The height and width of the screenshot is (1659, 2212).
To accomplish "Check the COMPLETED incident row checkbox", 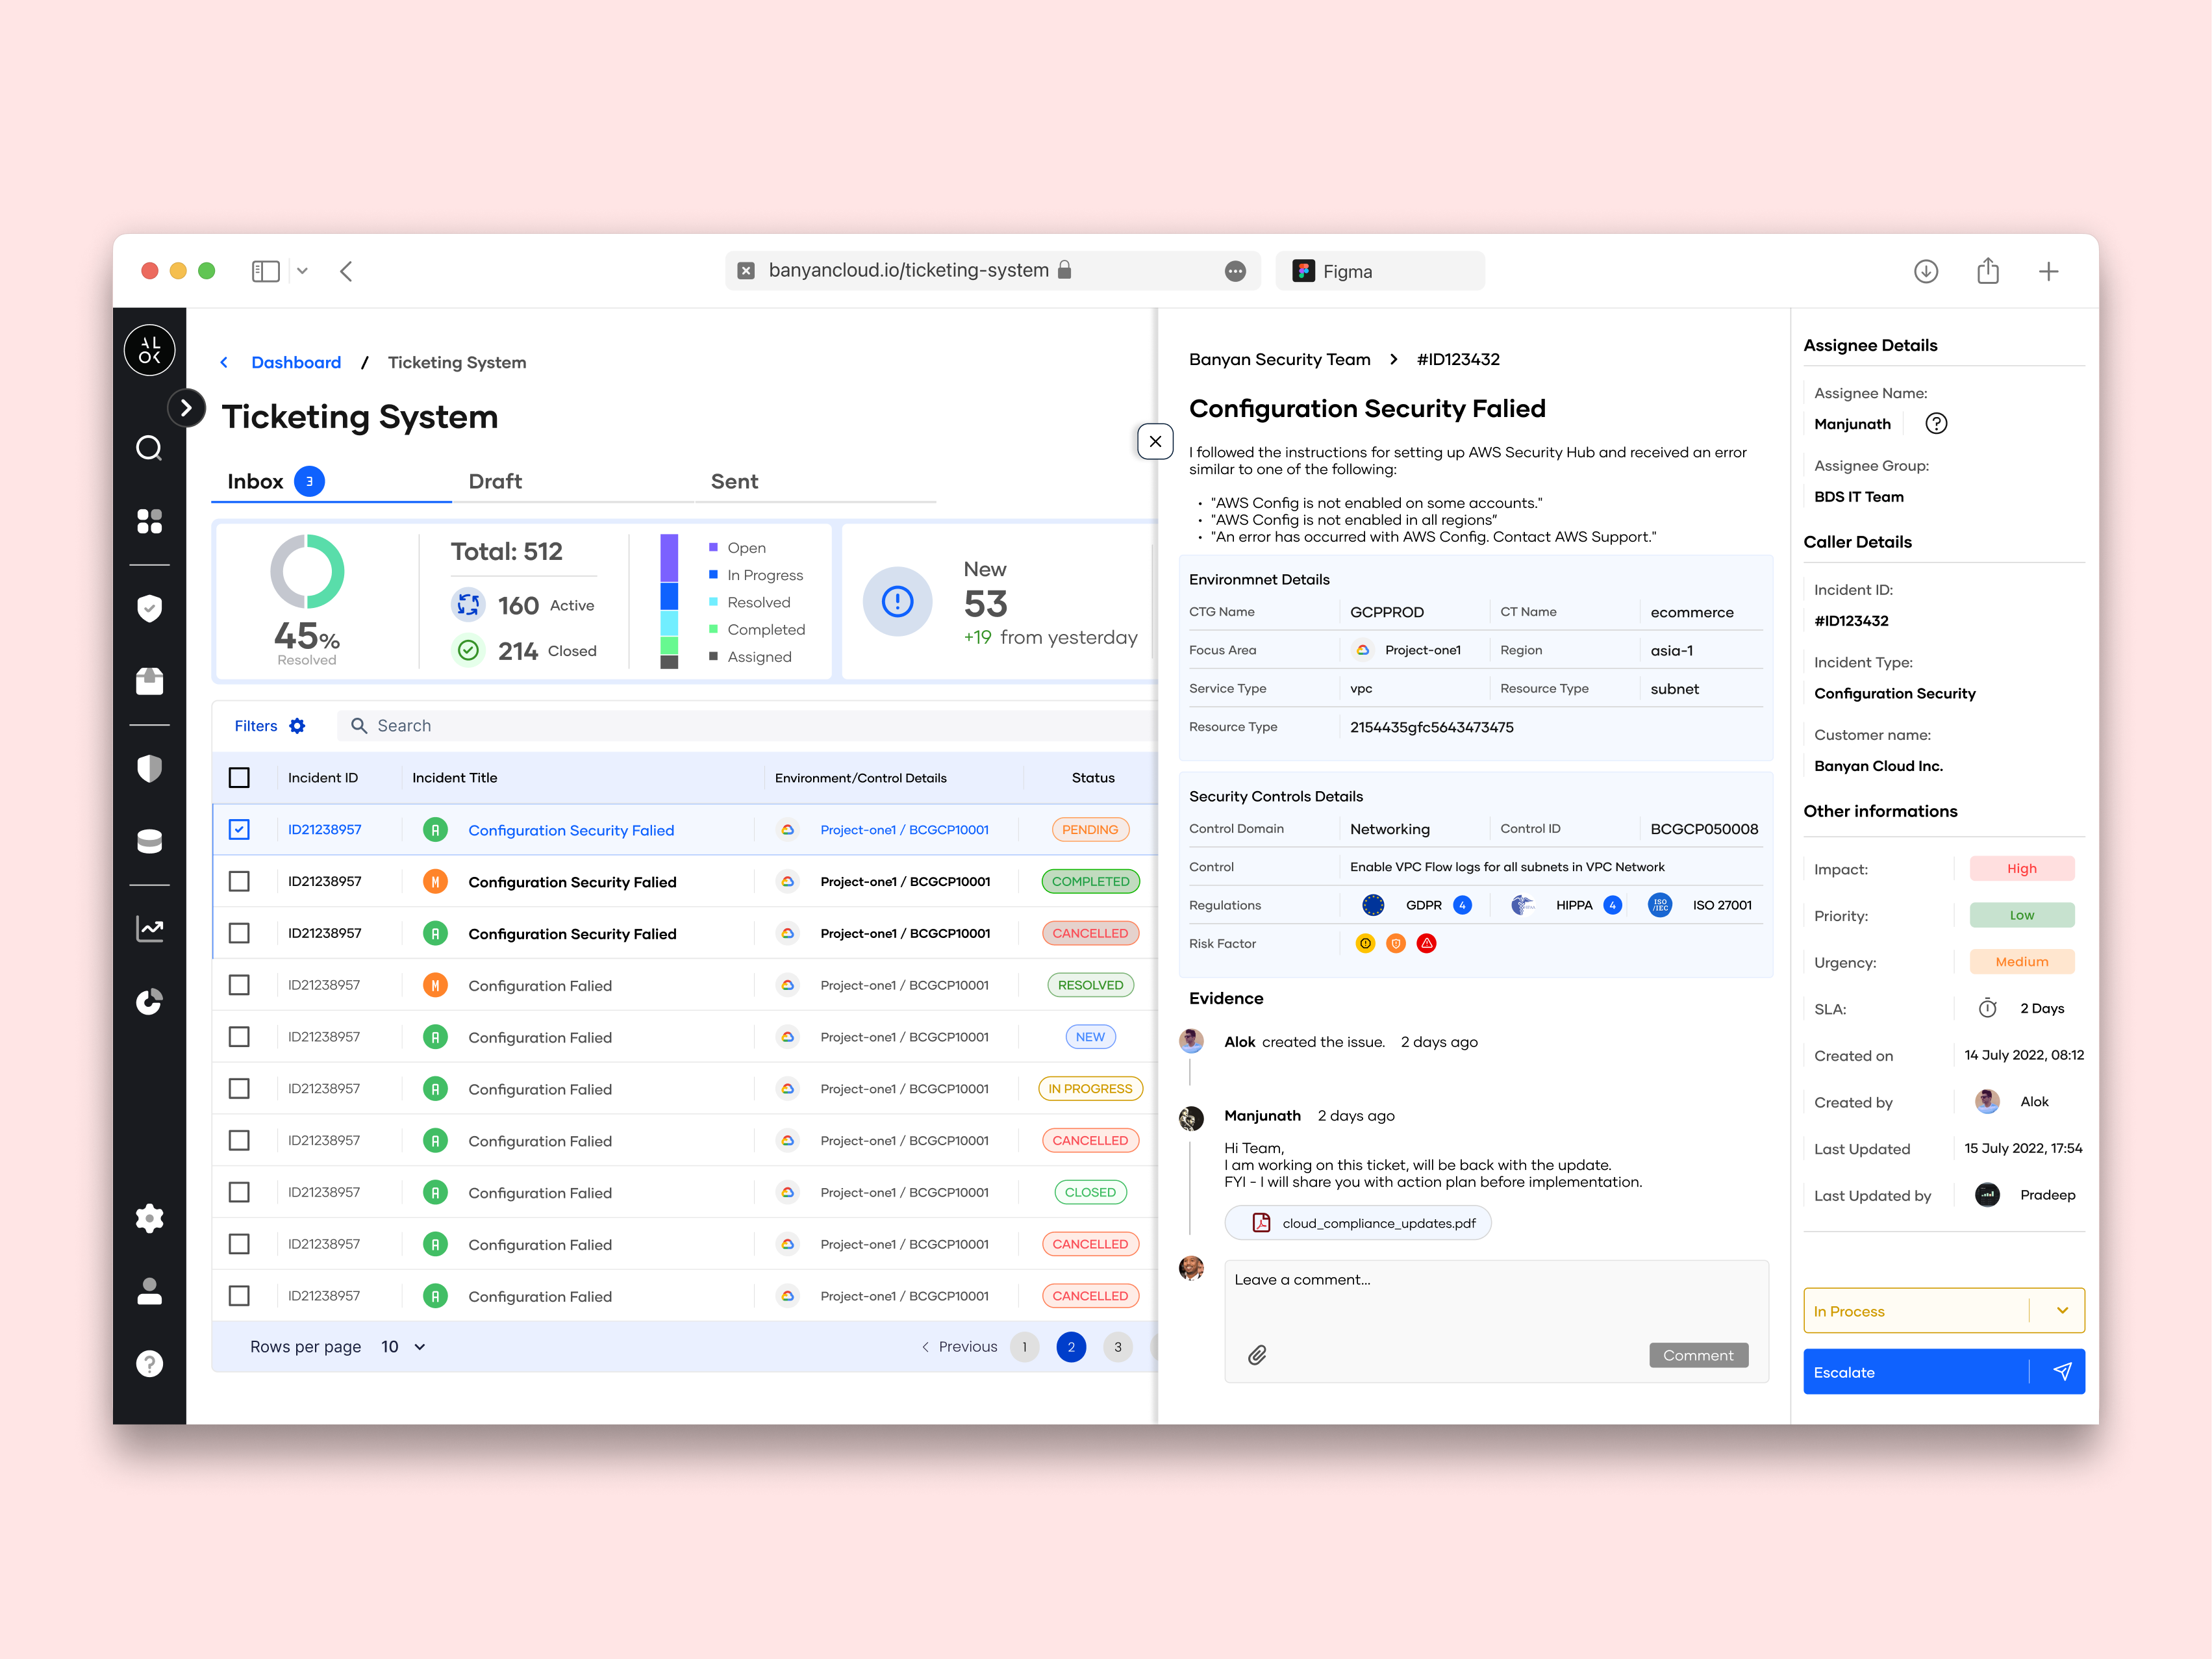I will (239, 882).
